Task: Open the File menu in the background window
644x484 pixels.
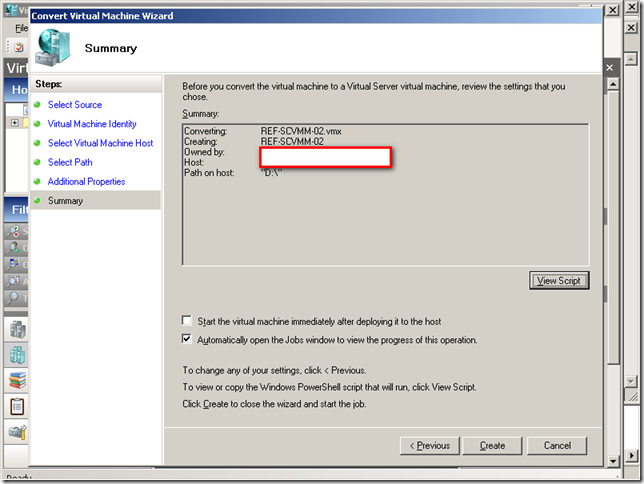Action: 21,28
